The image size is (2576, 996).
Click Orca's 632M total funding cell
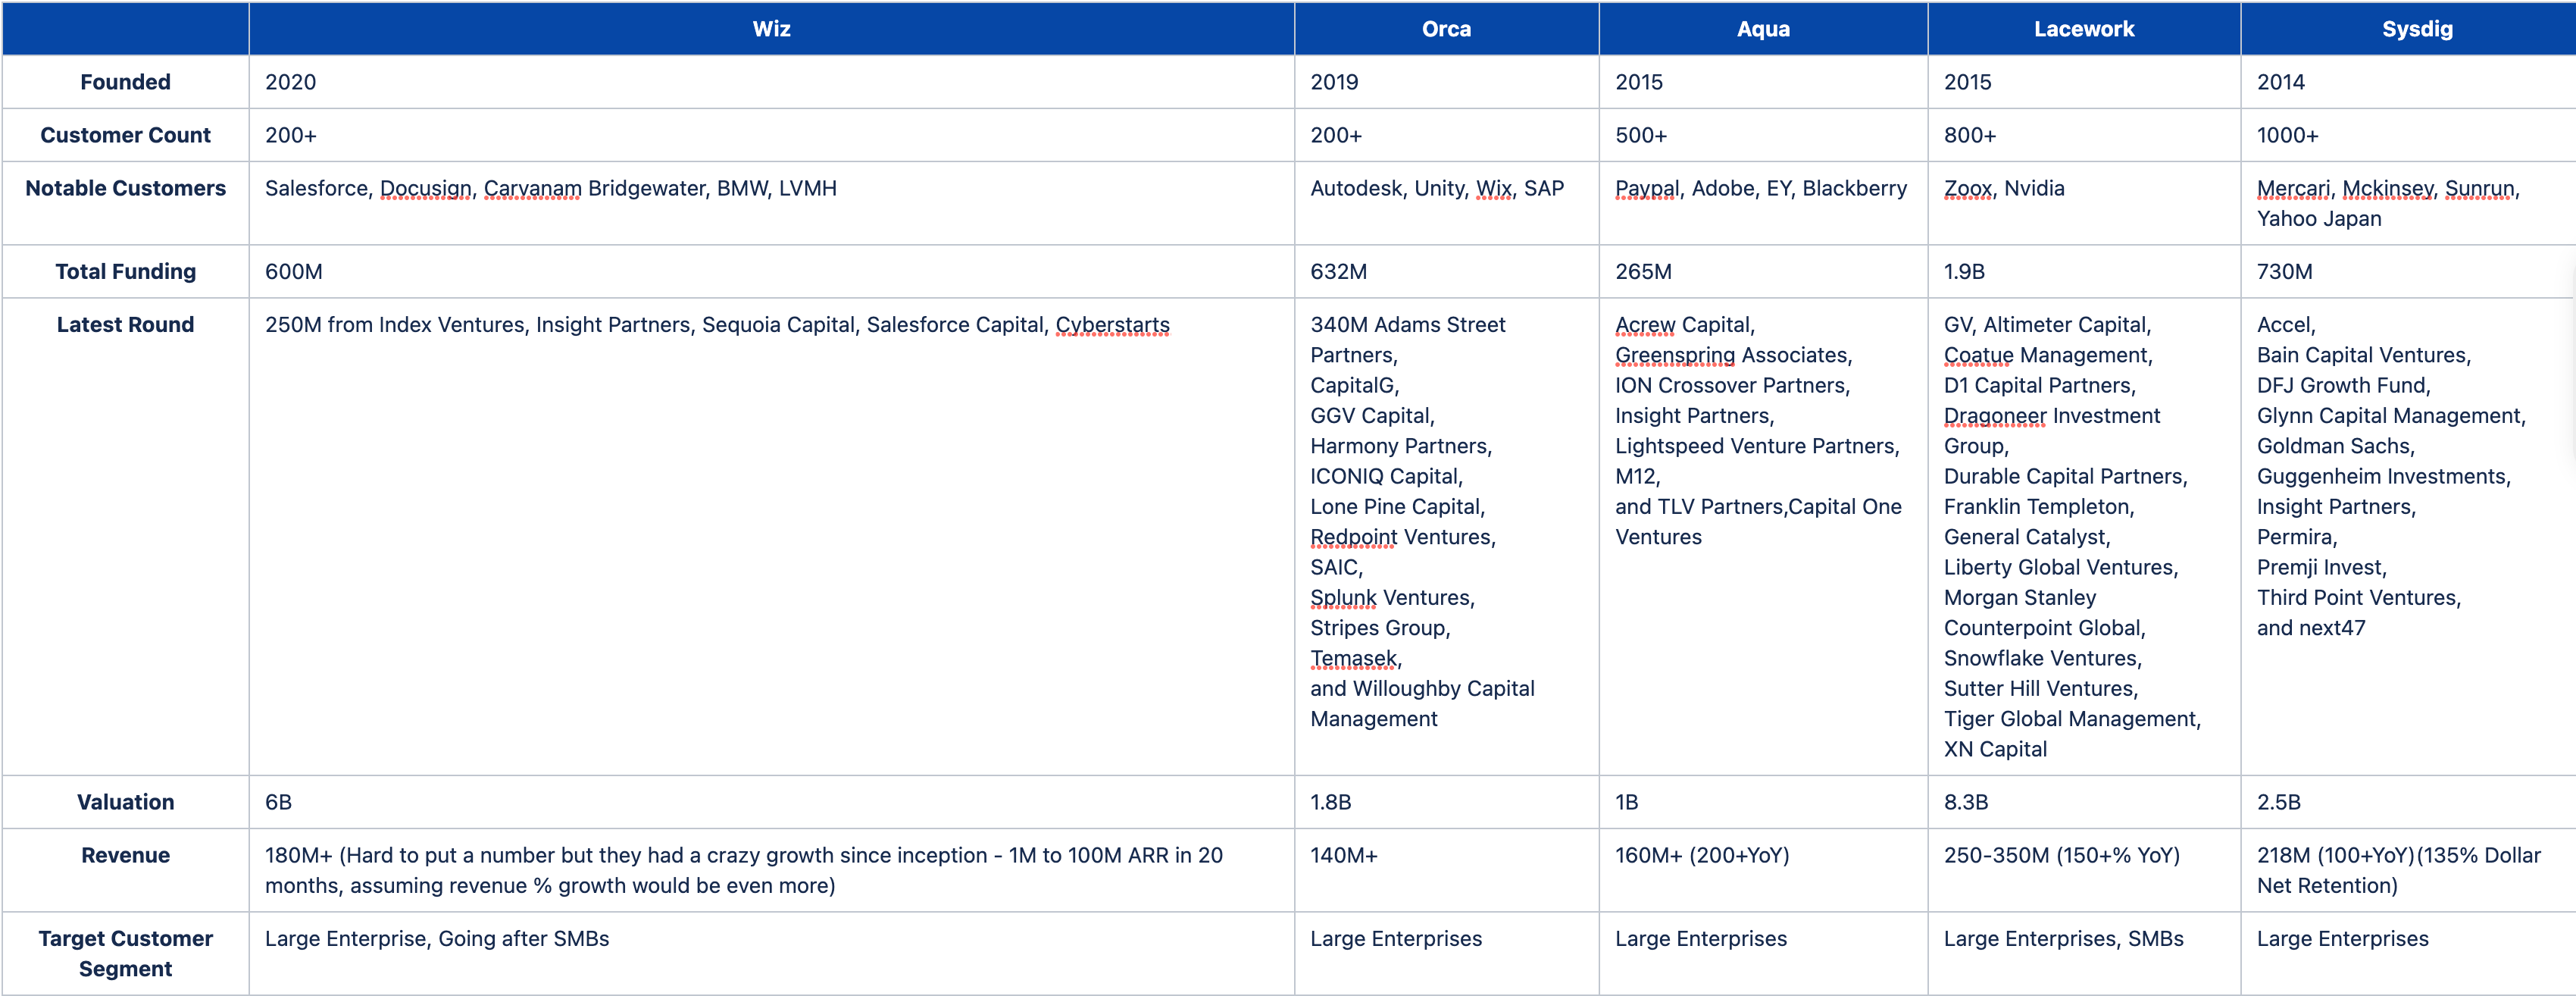pos(1338,271)
